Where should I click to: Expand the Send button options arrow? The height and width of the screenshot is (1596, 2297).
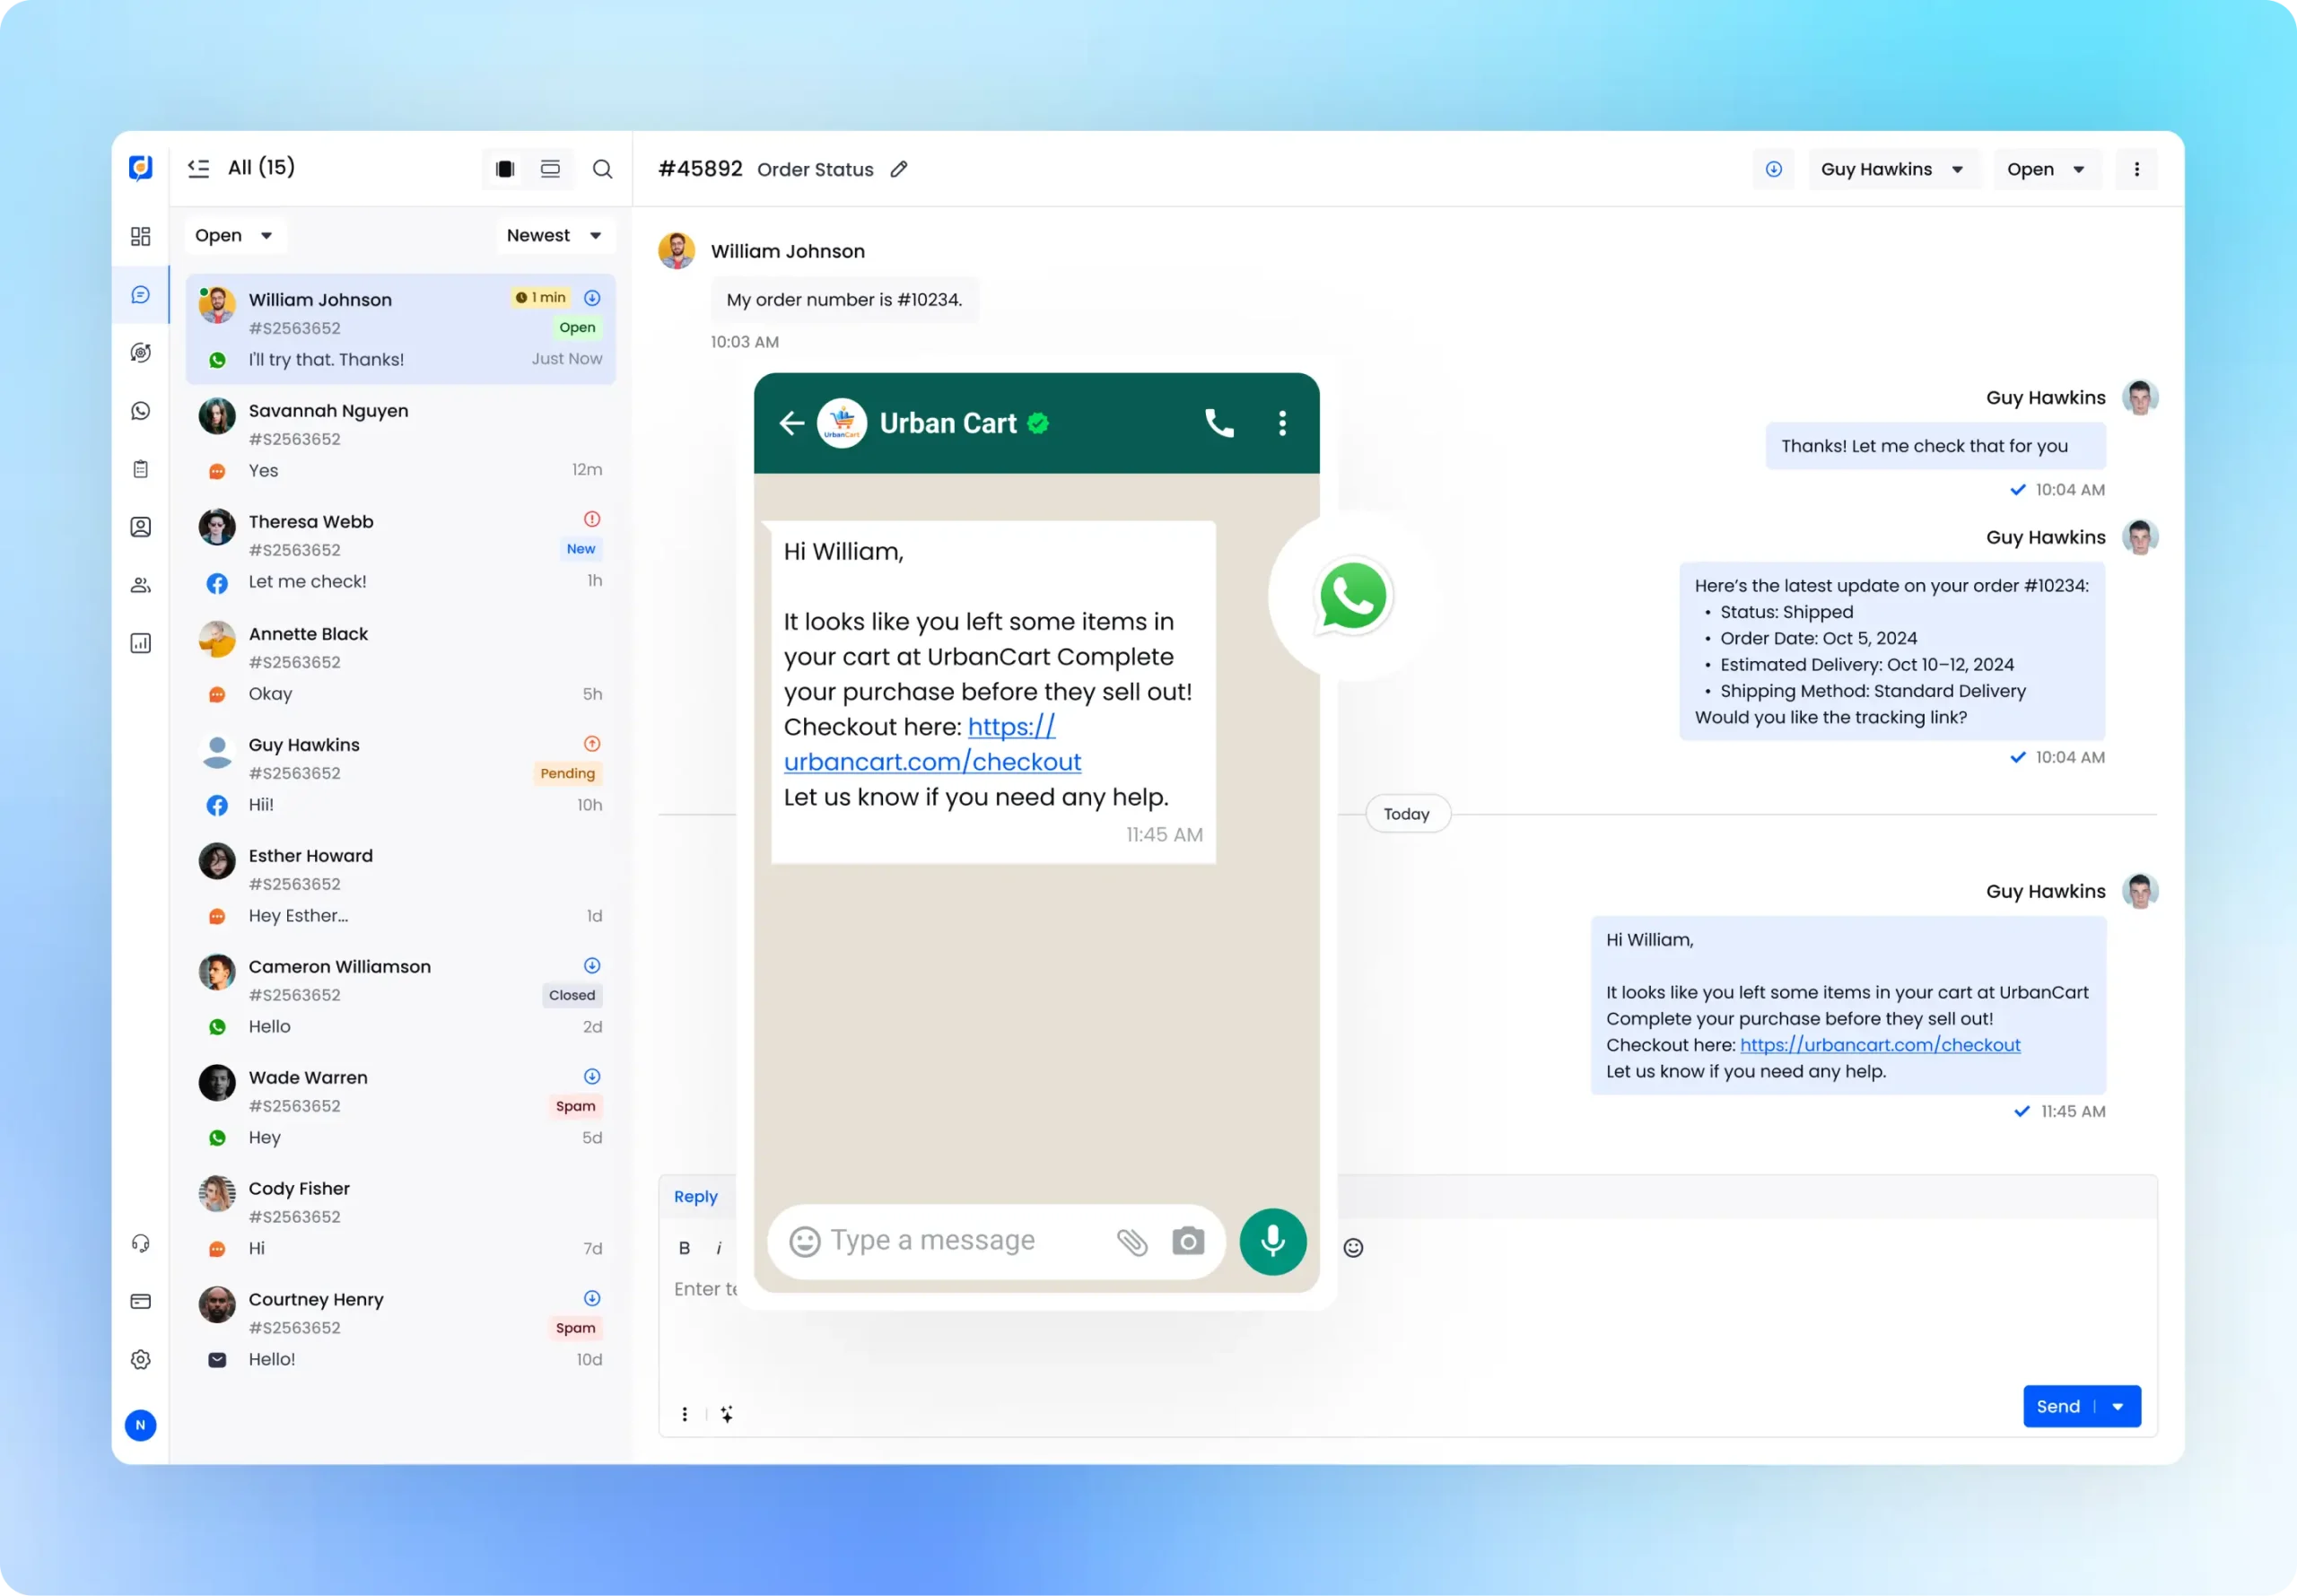click(x=2117, y=1405)
